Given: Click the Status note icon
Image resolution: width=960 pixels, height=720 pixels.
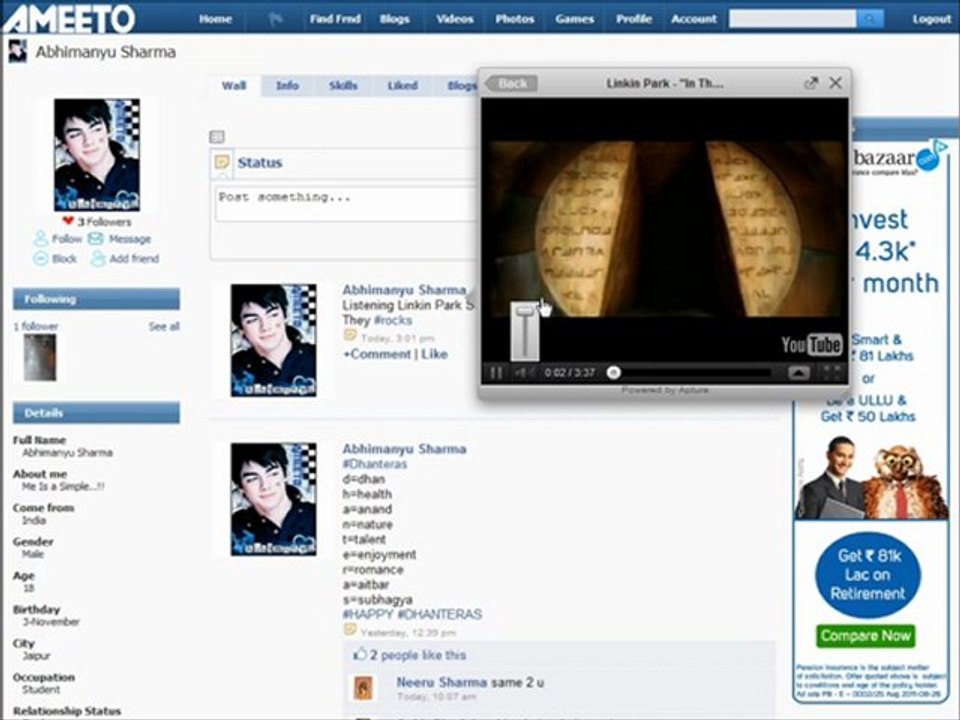Looking at the screenshot, I should (222, 162).
